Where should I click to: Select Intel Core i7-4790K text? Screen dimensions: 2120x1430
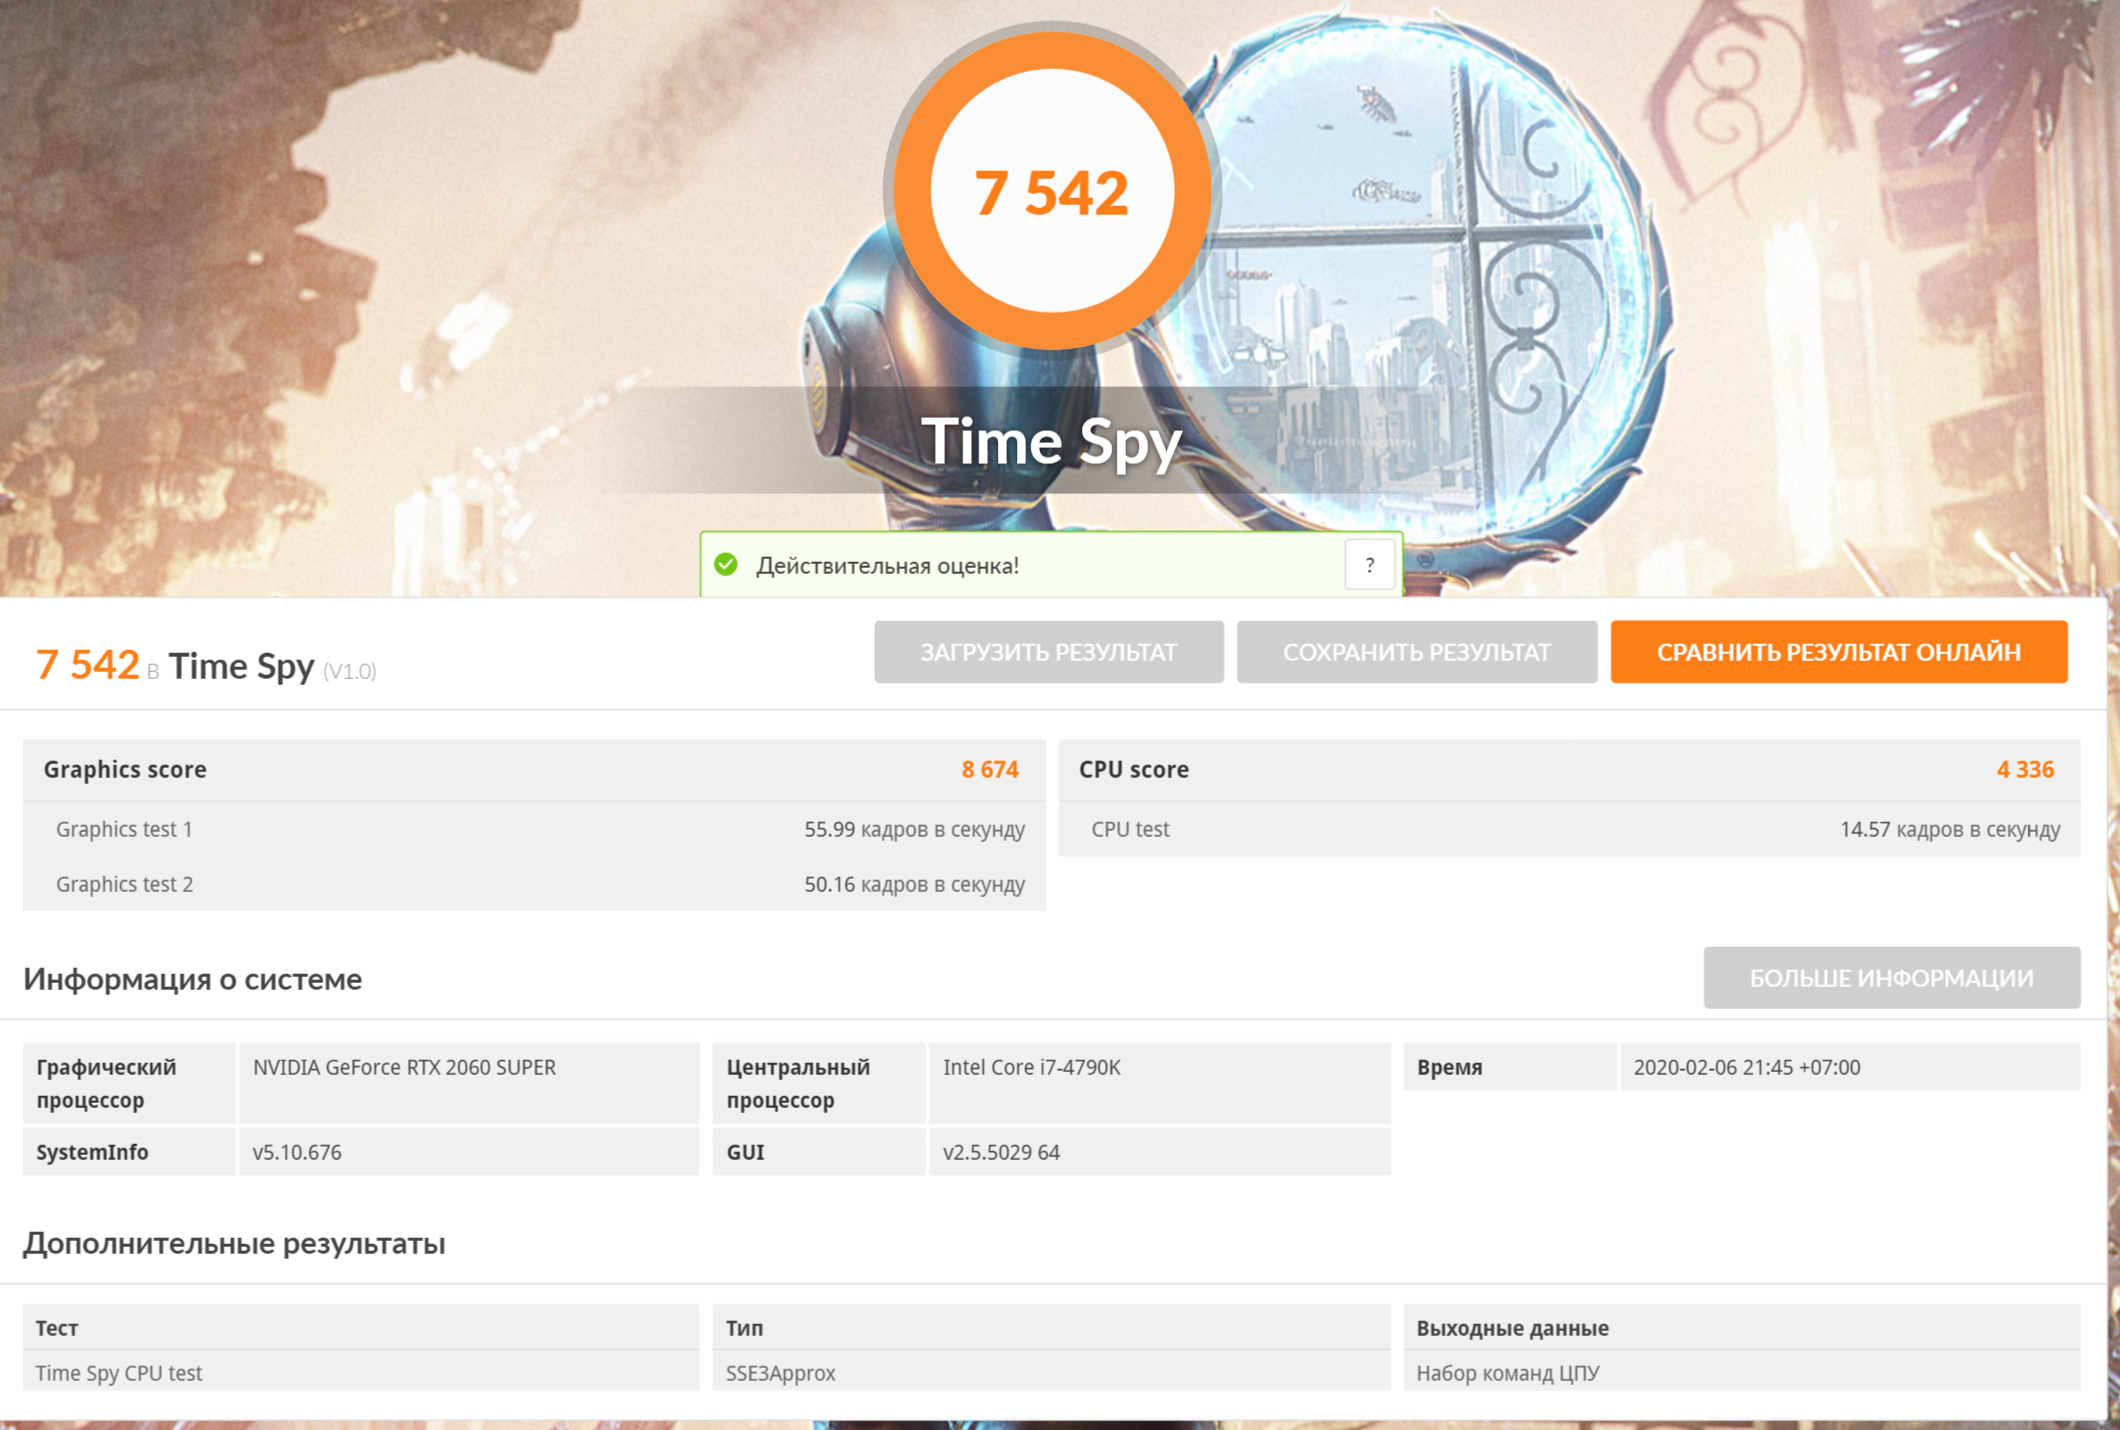(1032, 1067)
